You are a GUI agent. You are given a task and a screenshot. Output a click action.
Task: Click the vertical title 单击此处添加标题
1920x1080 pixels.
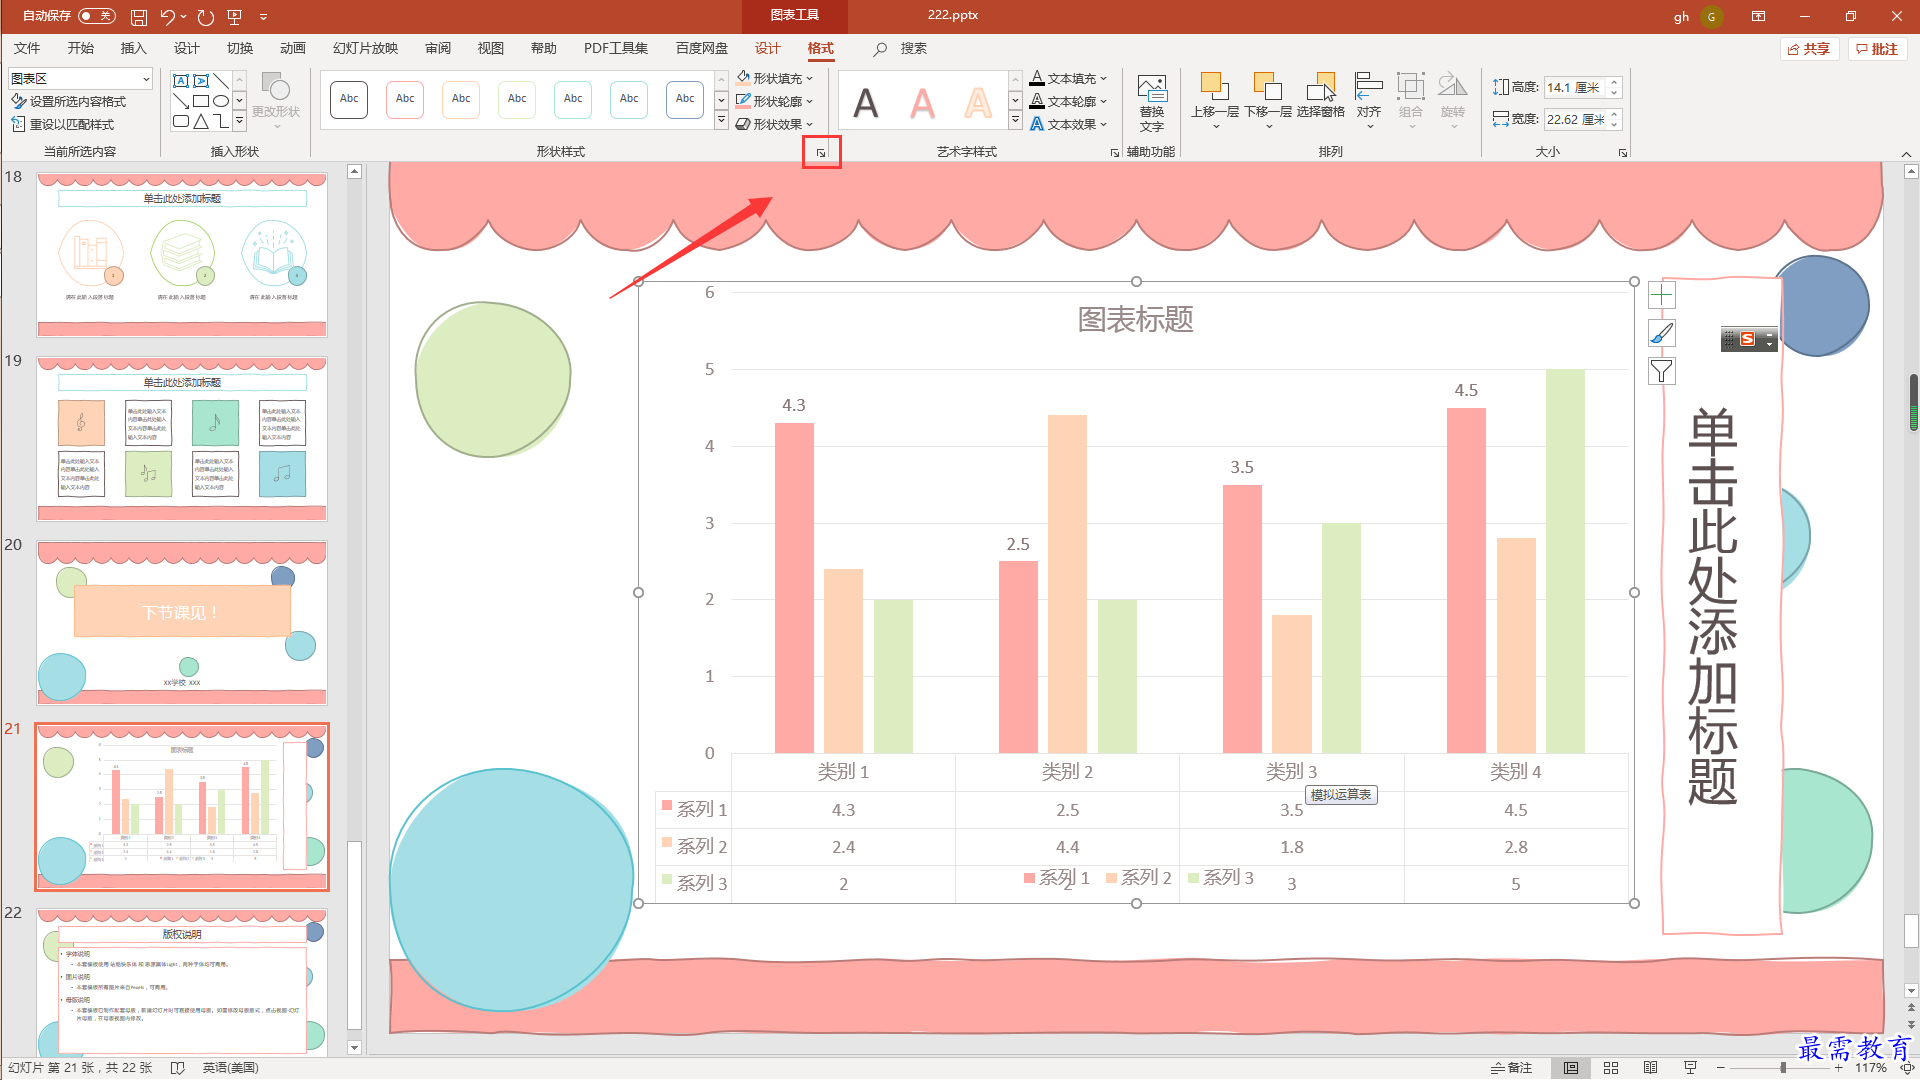[1713, 605]
